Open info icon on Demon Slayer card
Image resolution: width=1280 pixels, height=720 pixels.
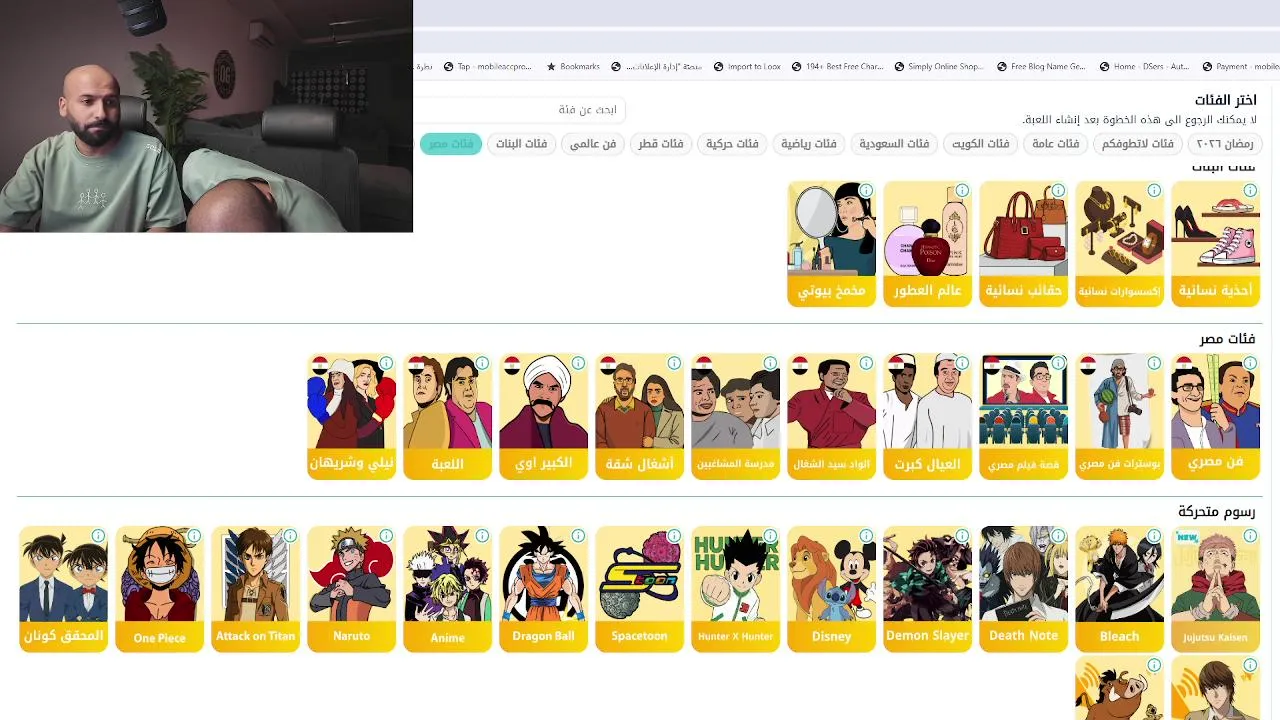(962, 536)
